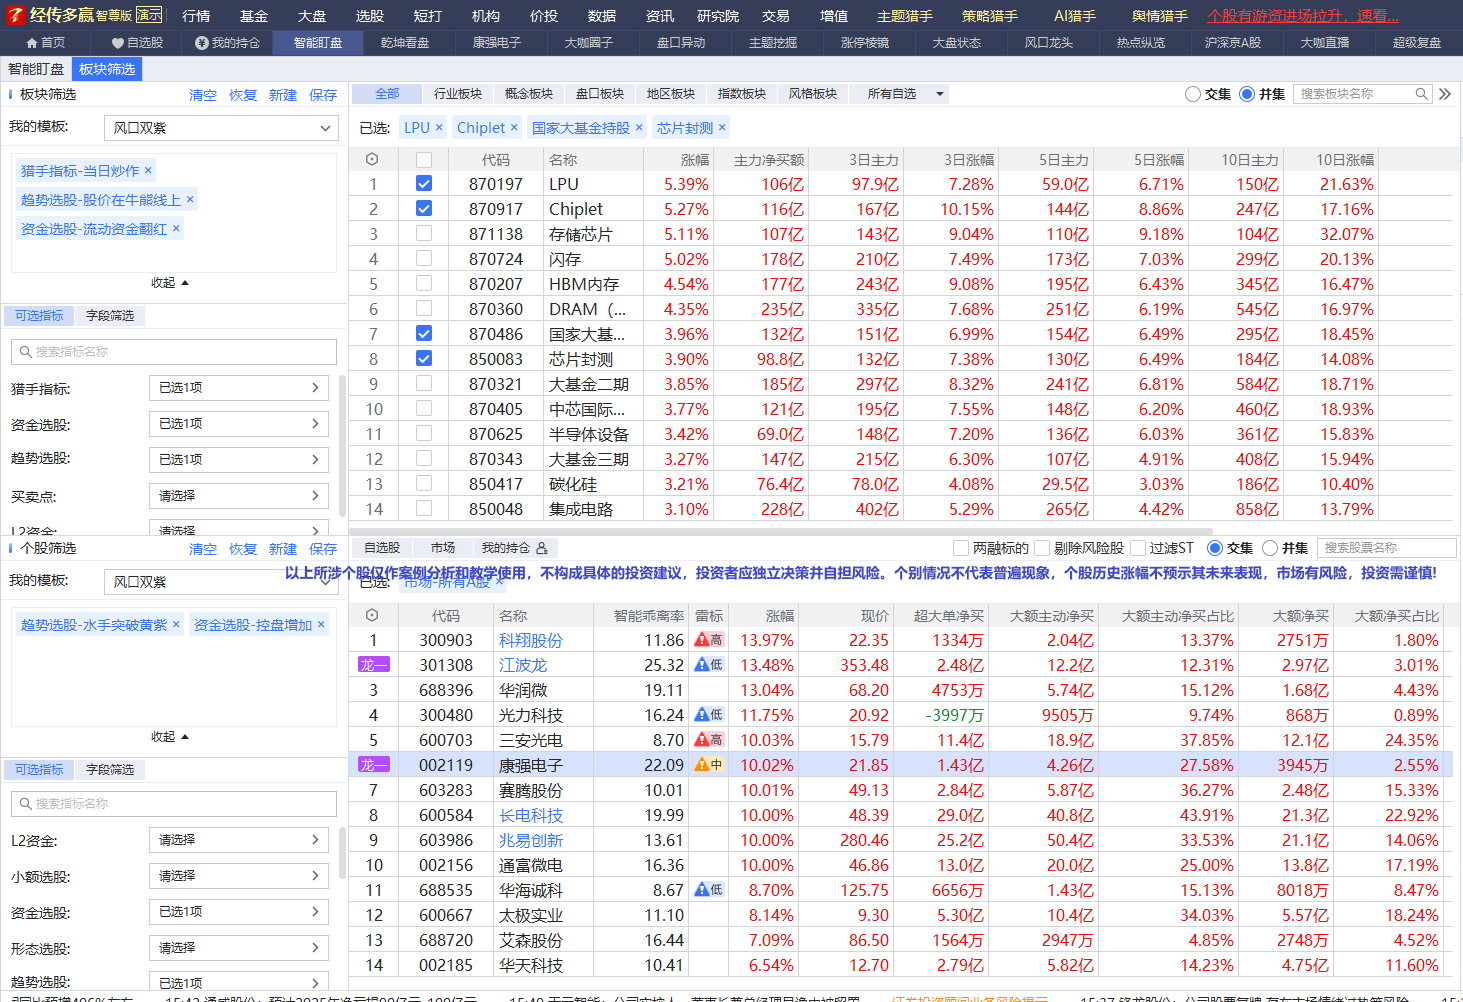Click the search magnifier in the sector search box

pyautogui.click(x=1421, y=94)
